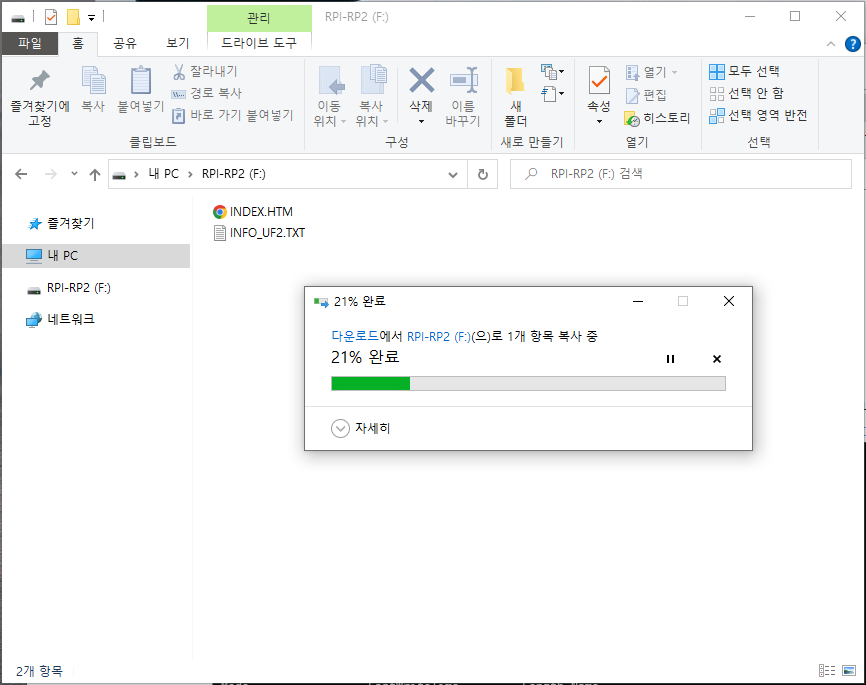Screen dimensions: 866x685
Task: Select 네트워크 in navigation pane
Action: pyautogui.click(x=61, y=319)
